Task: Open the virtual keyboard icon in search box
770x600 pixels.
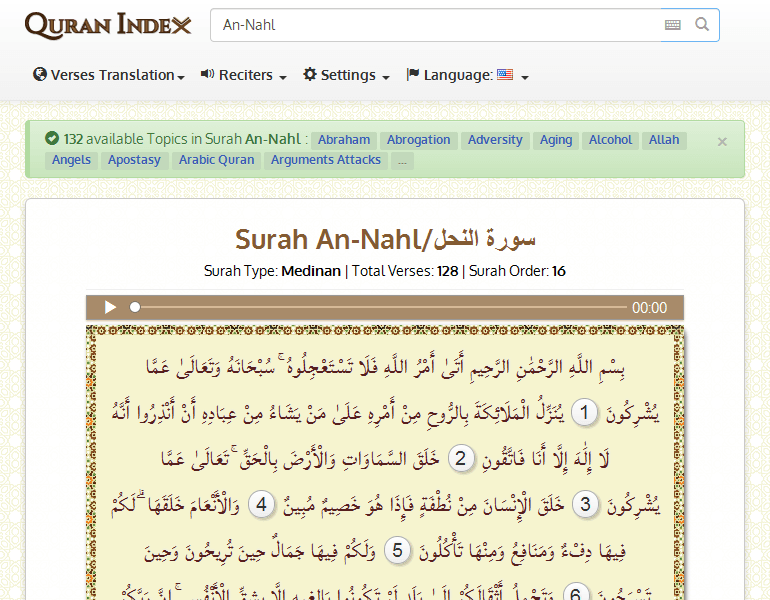Action: pos(672,25)
